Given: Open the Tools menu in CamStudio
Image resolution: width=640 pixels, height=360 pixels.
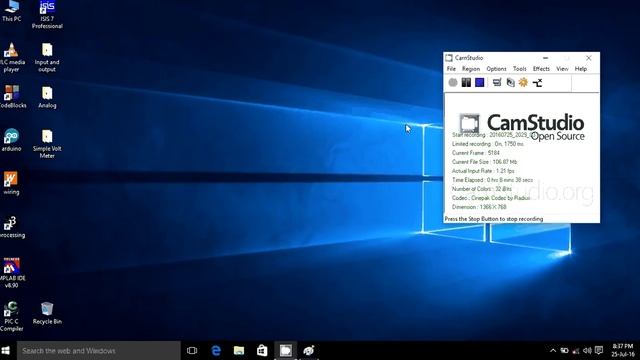Looking at the screenshot, I should click(520, 69).
